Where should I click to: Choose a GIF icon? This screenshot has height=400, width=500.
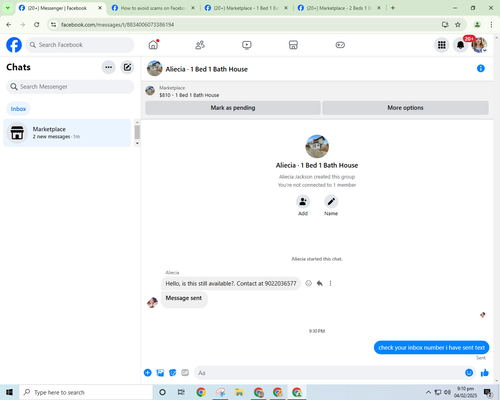coord(185,373)
